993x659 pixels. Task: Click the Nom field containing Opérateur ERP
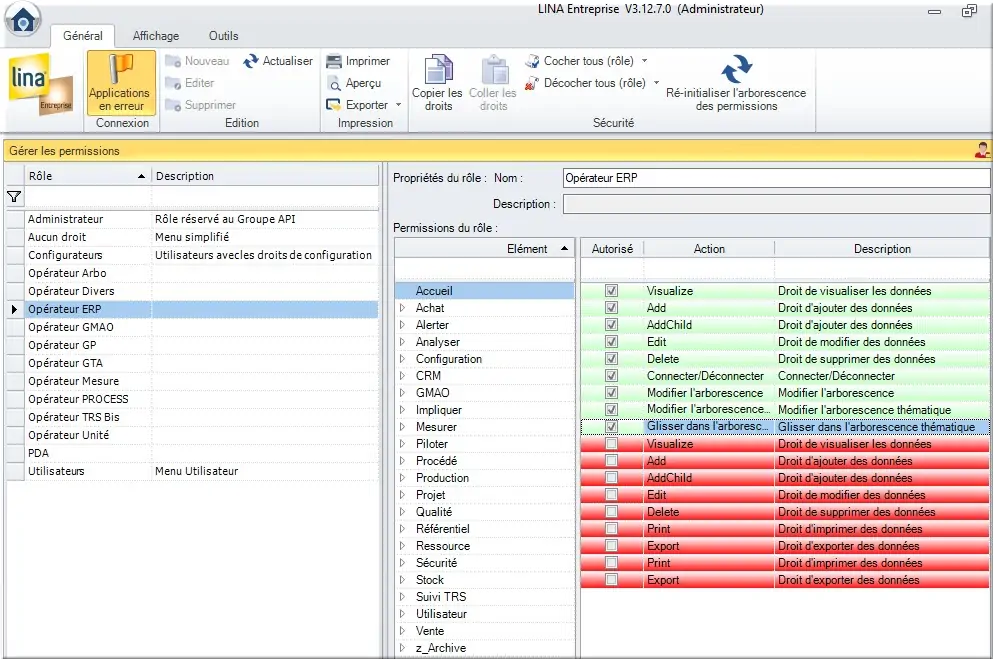tap(776, 178)
